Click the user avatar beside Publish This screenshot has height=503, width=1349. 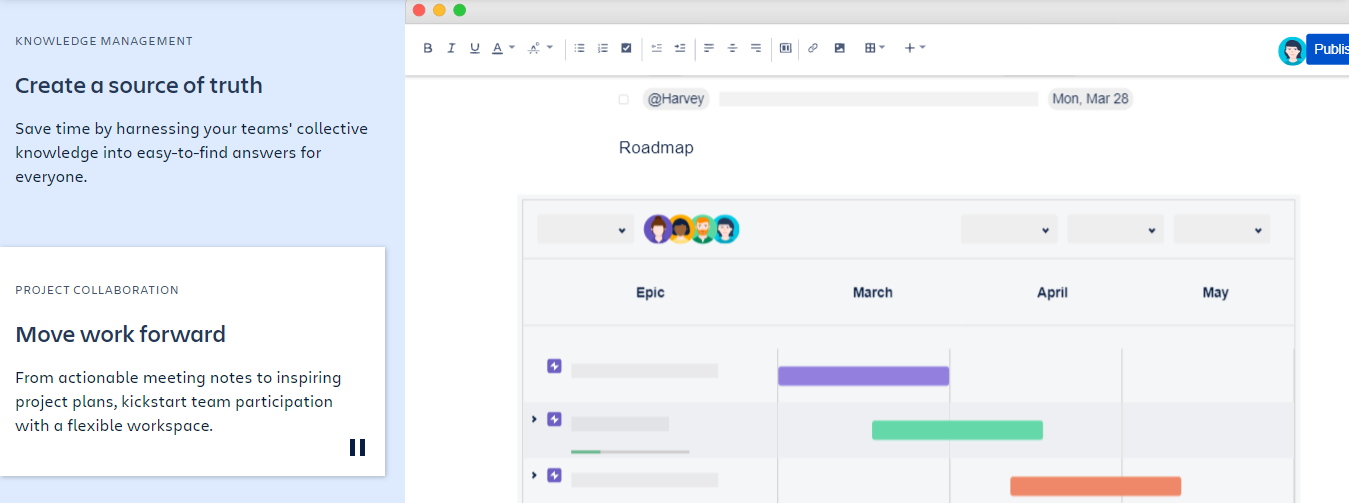[x=1292, y=51]
